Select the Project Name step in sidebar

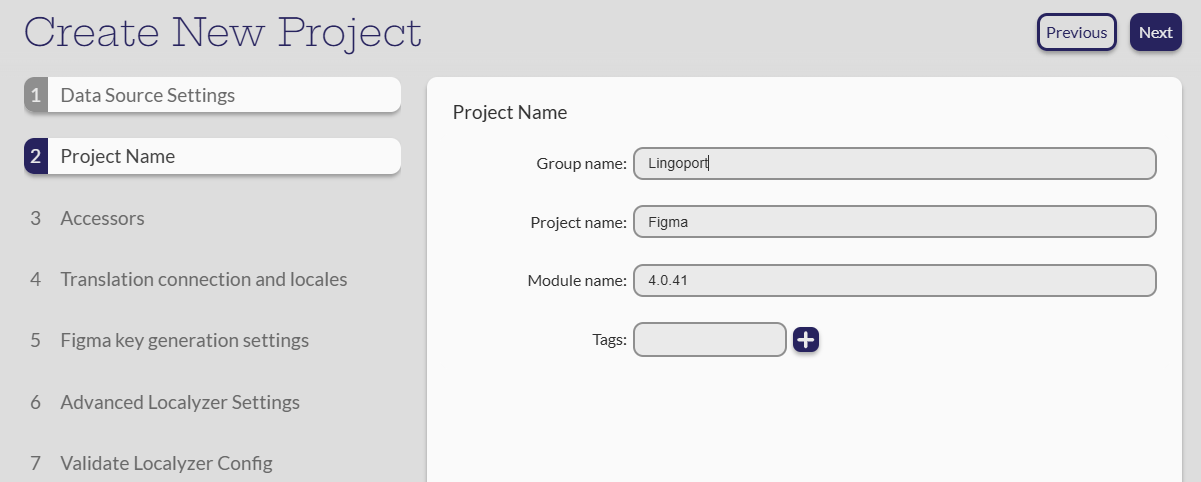click(117, 157)
